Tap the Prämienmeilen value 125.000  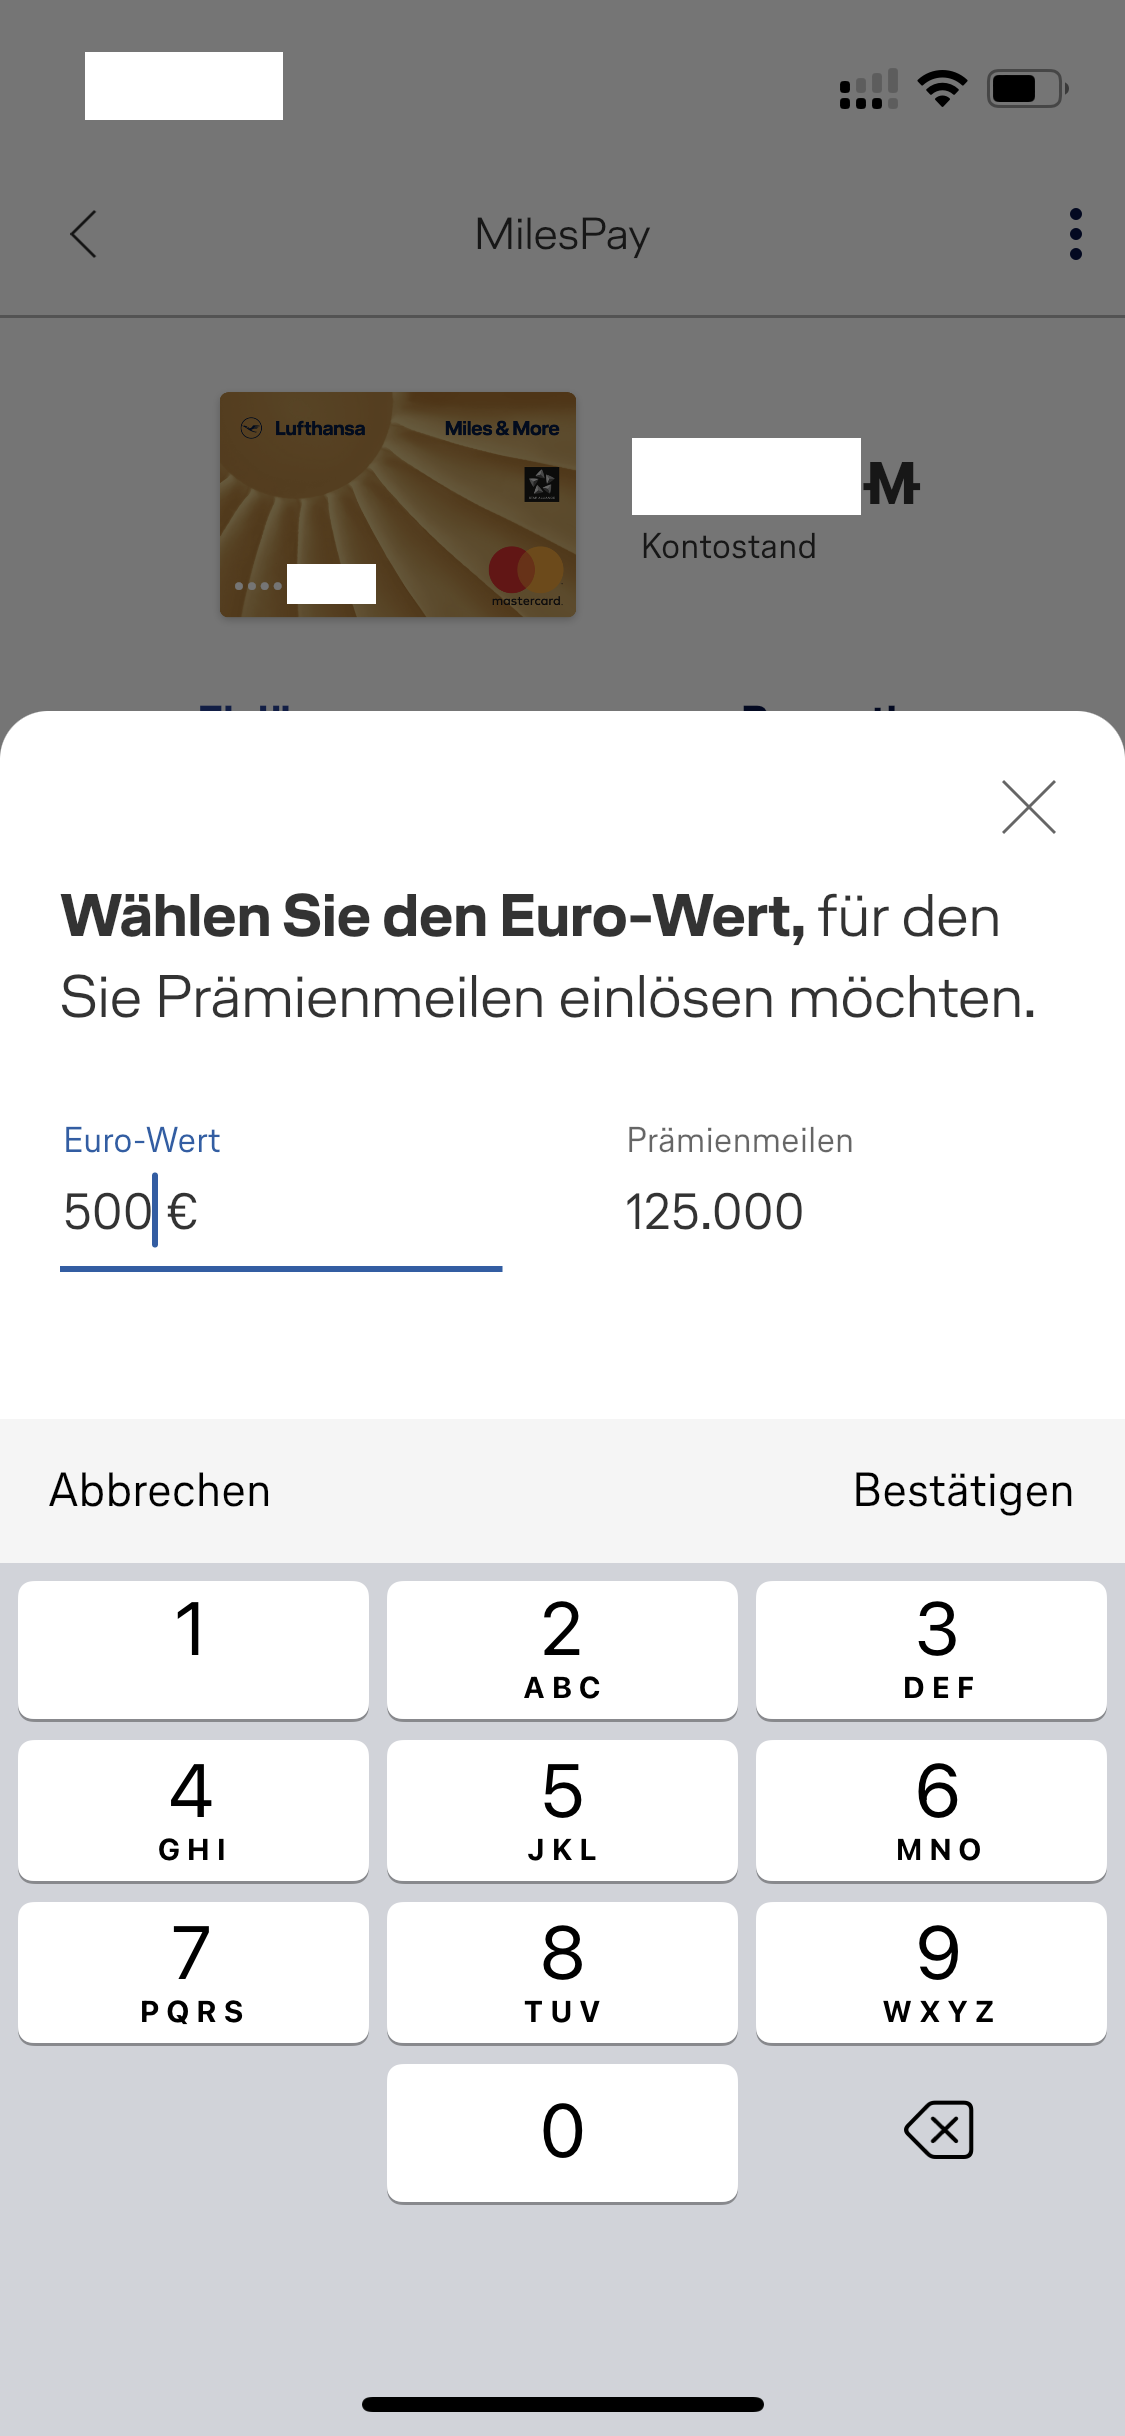(714, 1212)
